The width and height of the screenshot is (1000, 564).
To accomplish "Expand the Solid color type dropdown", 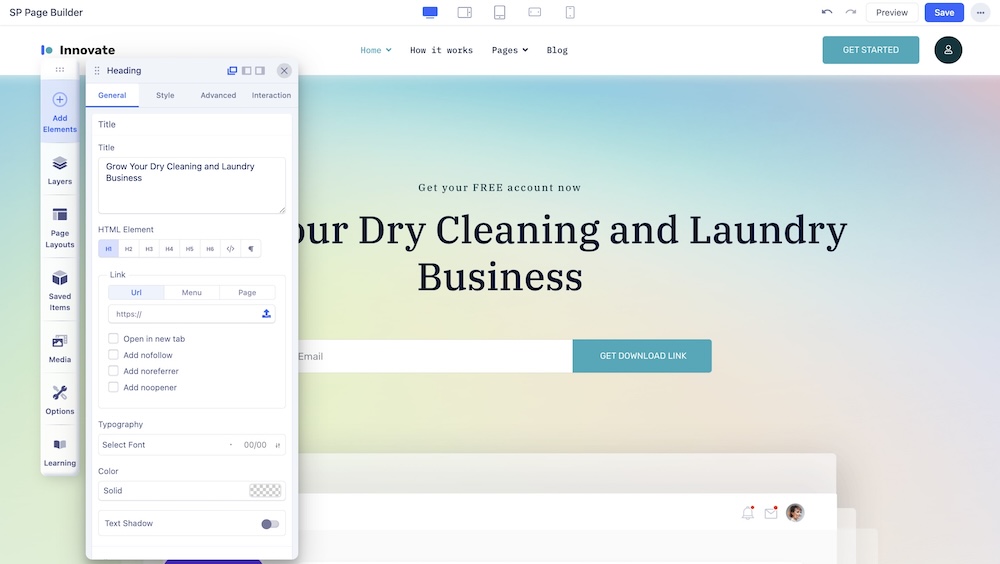I will (x=170, y=491).
